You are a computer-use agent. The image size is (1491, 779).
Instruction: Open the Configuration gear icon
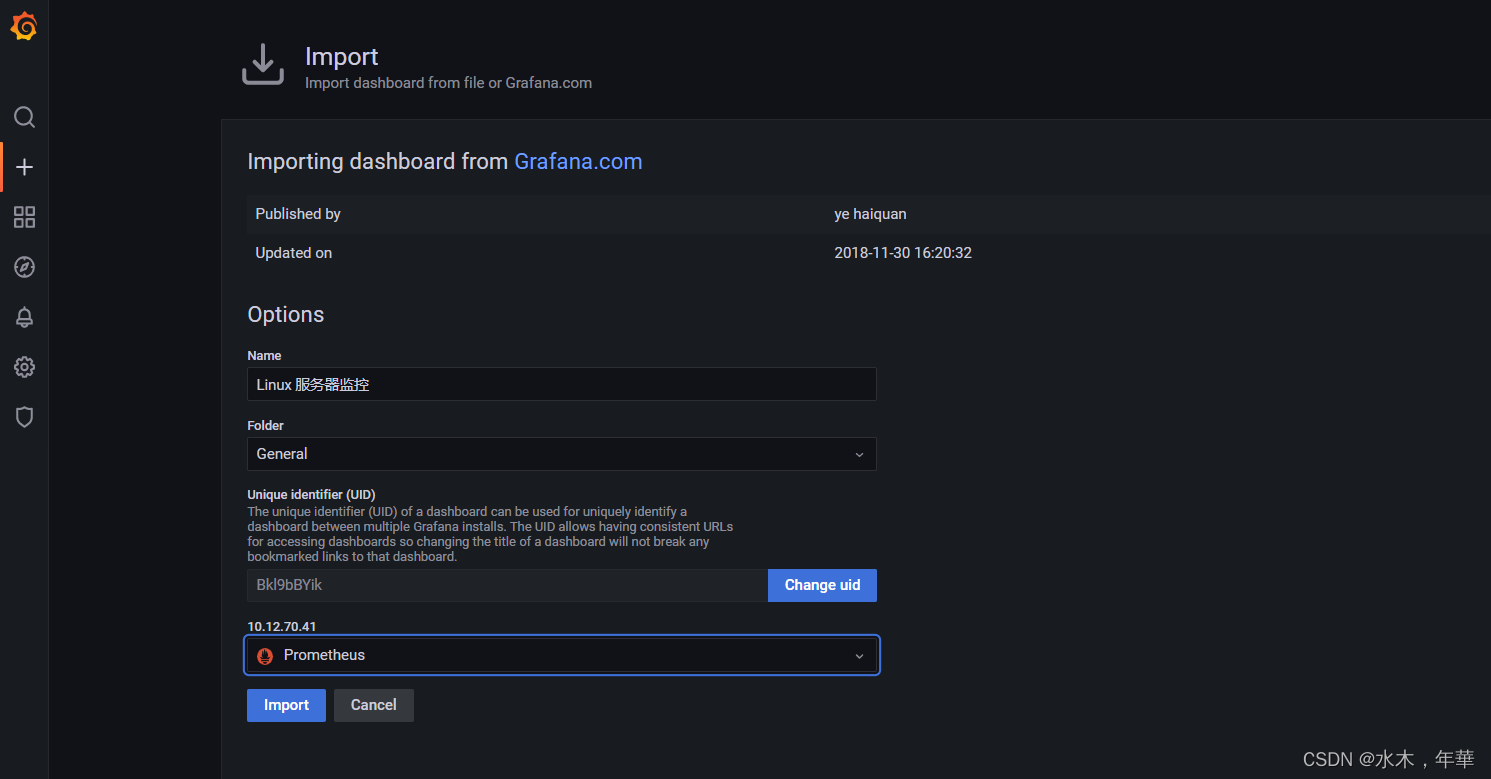(25, 367)
